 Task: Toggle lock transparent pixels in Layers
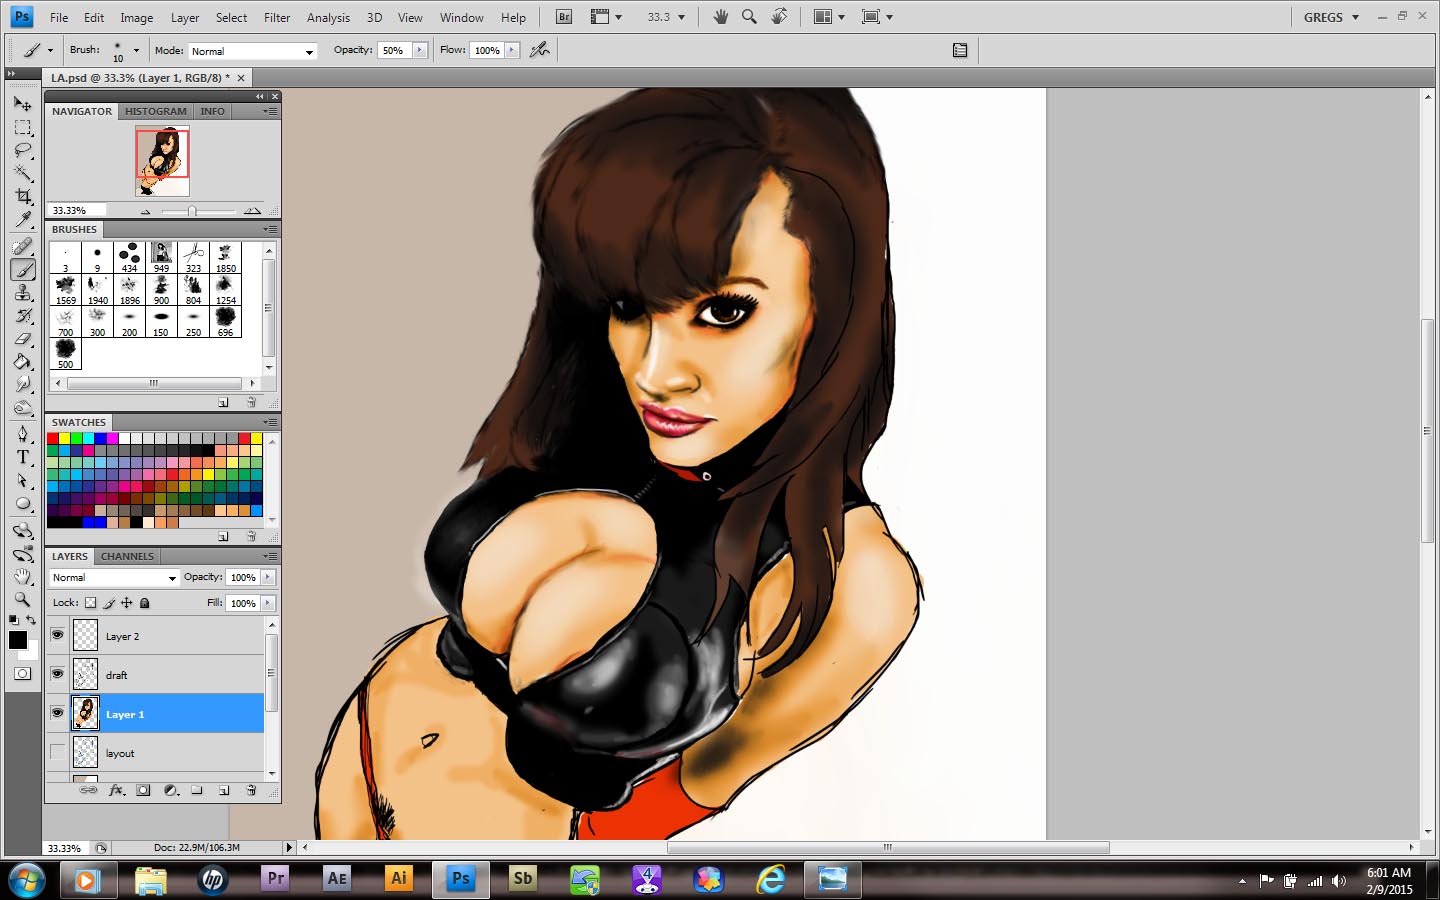(91, 603)
